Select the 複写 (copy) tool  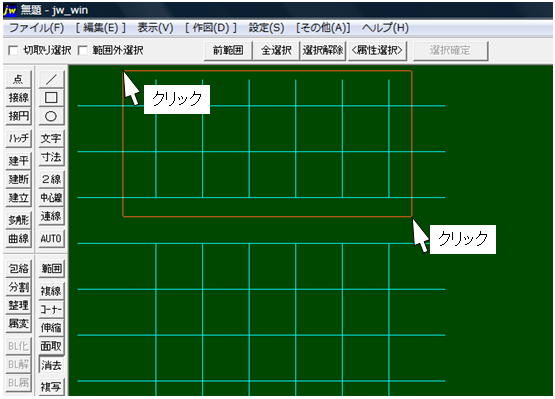pos(51,387)
